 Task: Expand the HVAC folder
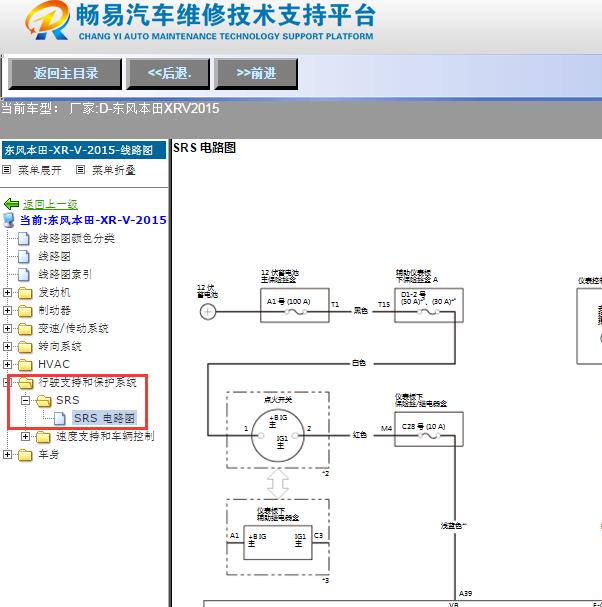point(7,364)
